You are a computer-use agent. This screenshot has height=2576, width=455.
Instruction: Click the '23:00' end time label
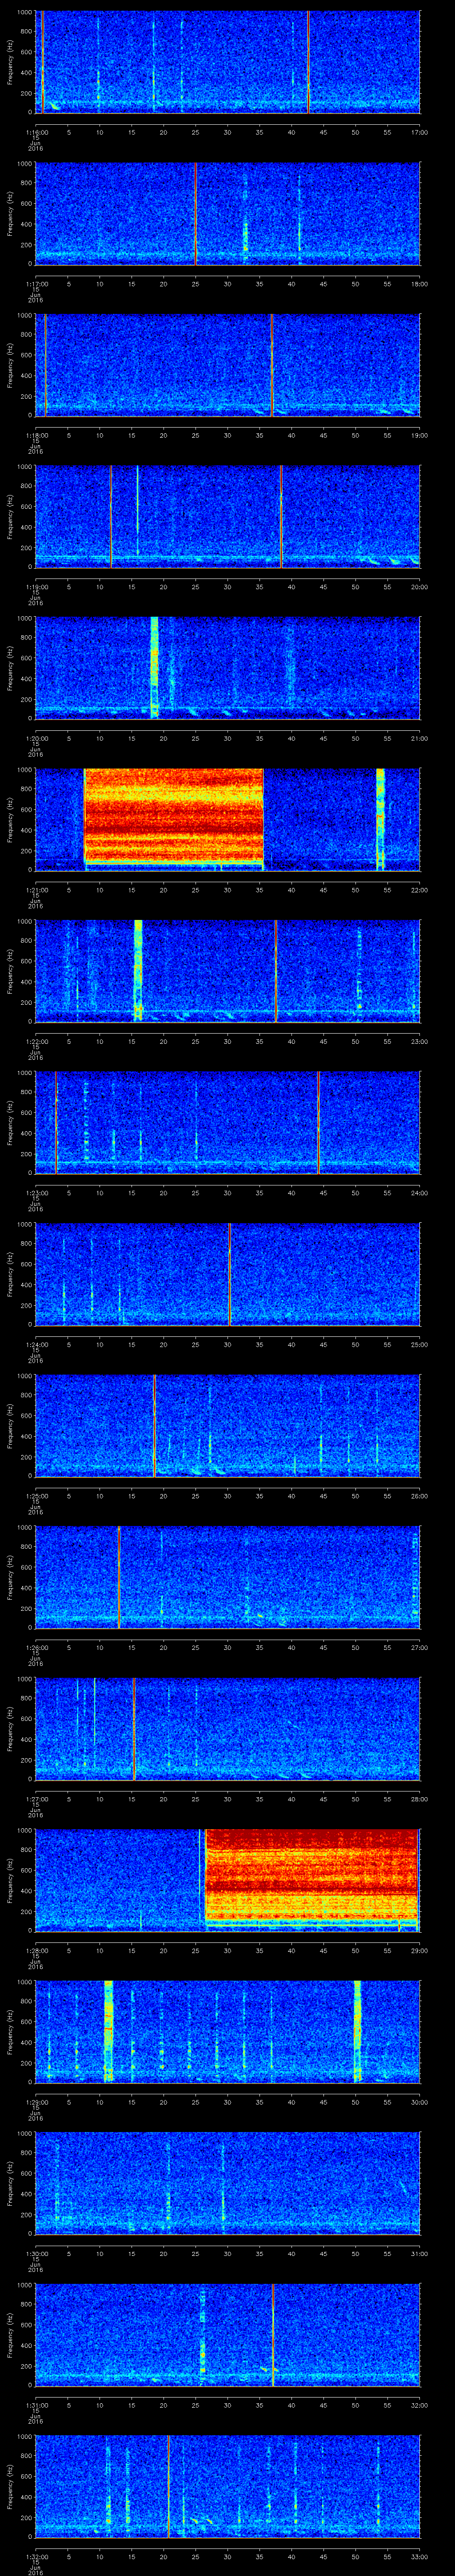click(x=419, y=1041)
